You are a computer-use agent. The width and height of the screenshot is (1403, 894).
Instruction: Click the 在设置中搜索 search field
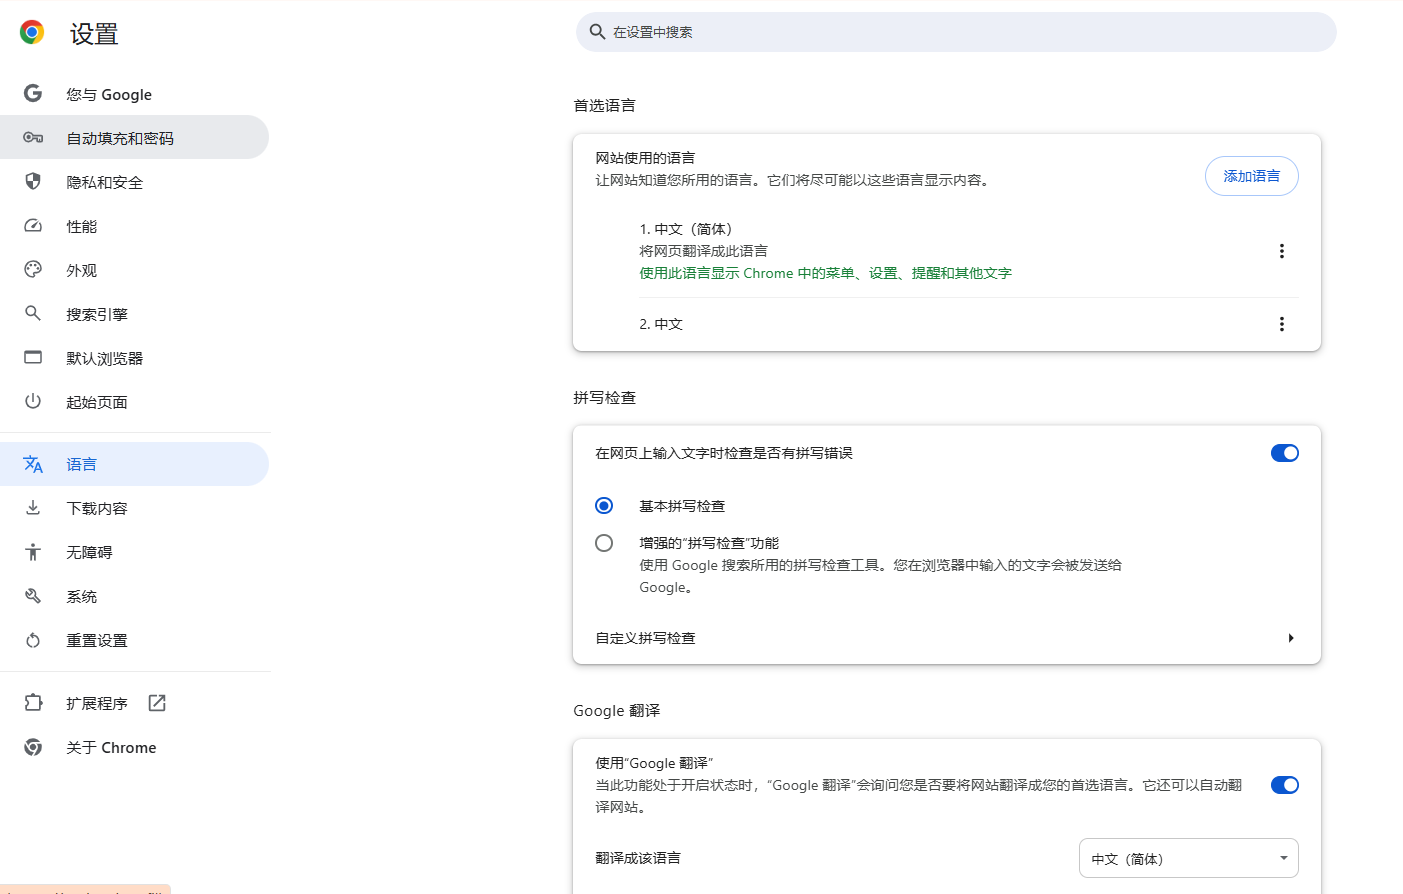pyautogui.click(x=956, y=32)
